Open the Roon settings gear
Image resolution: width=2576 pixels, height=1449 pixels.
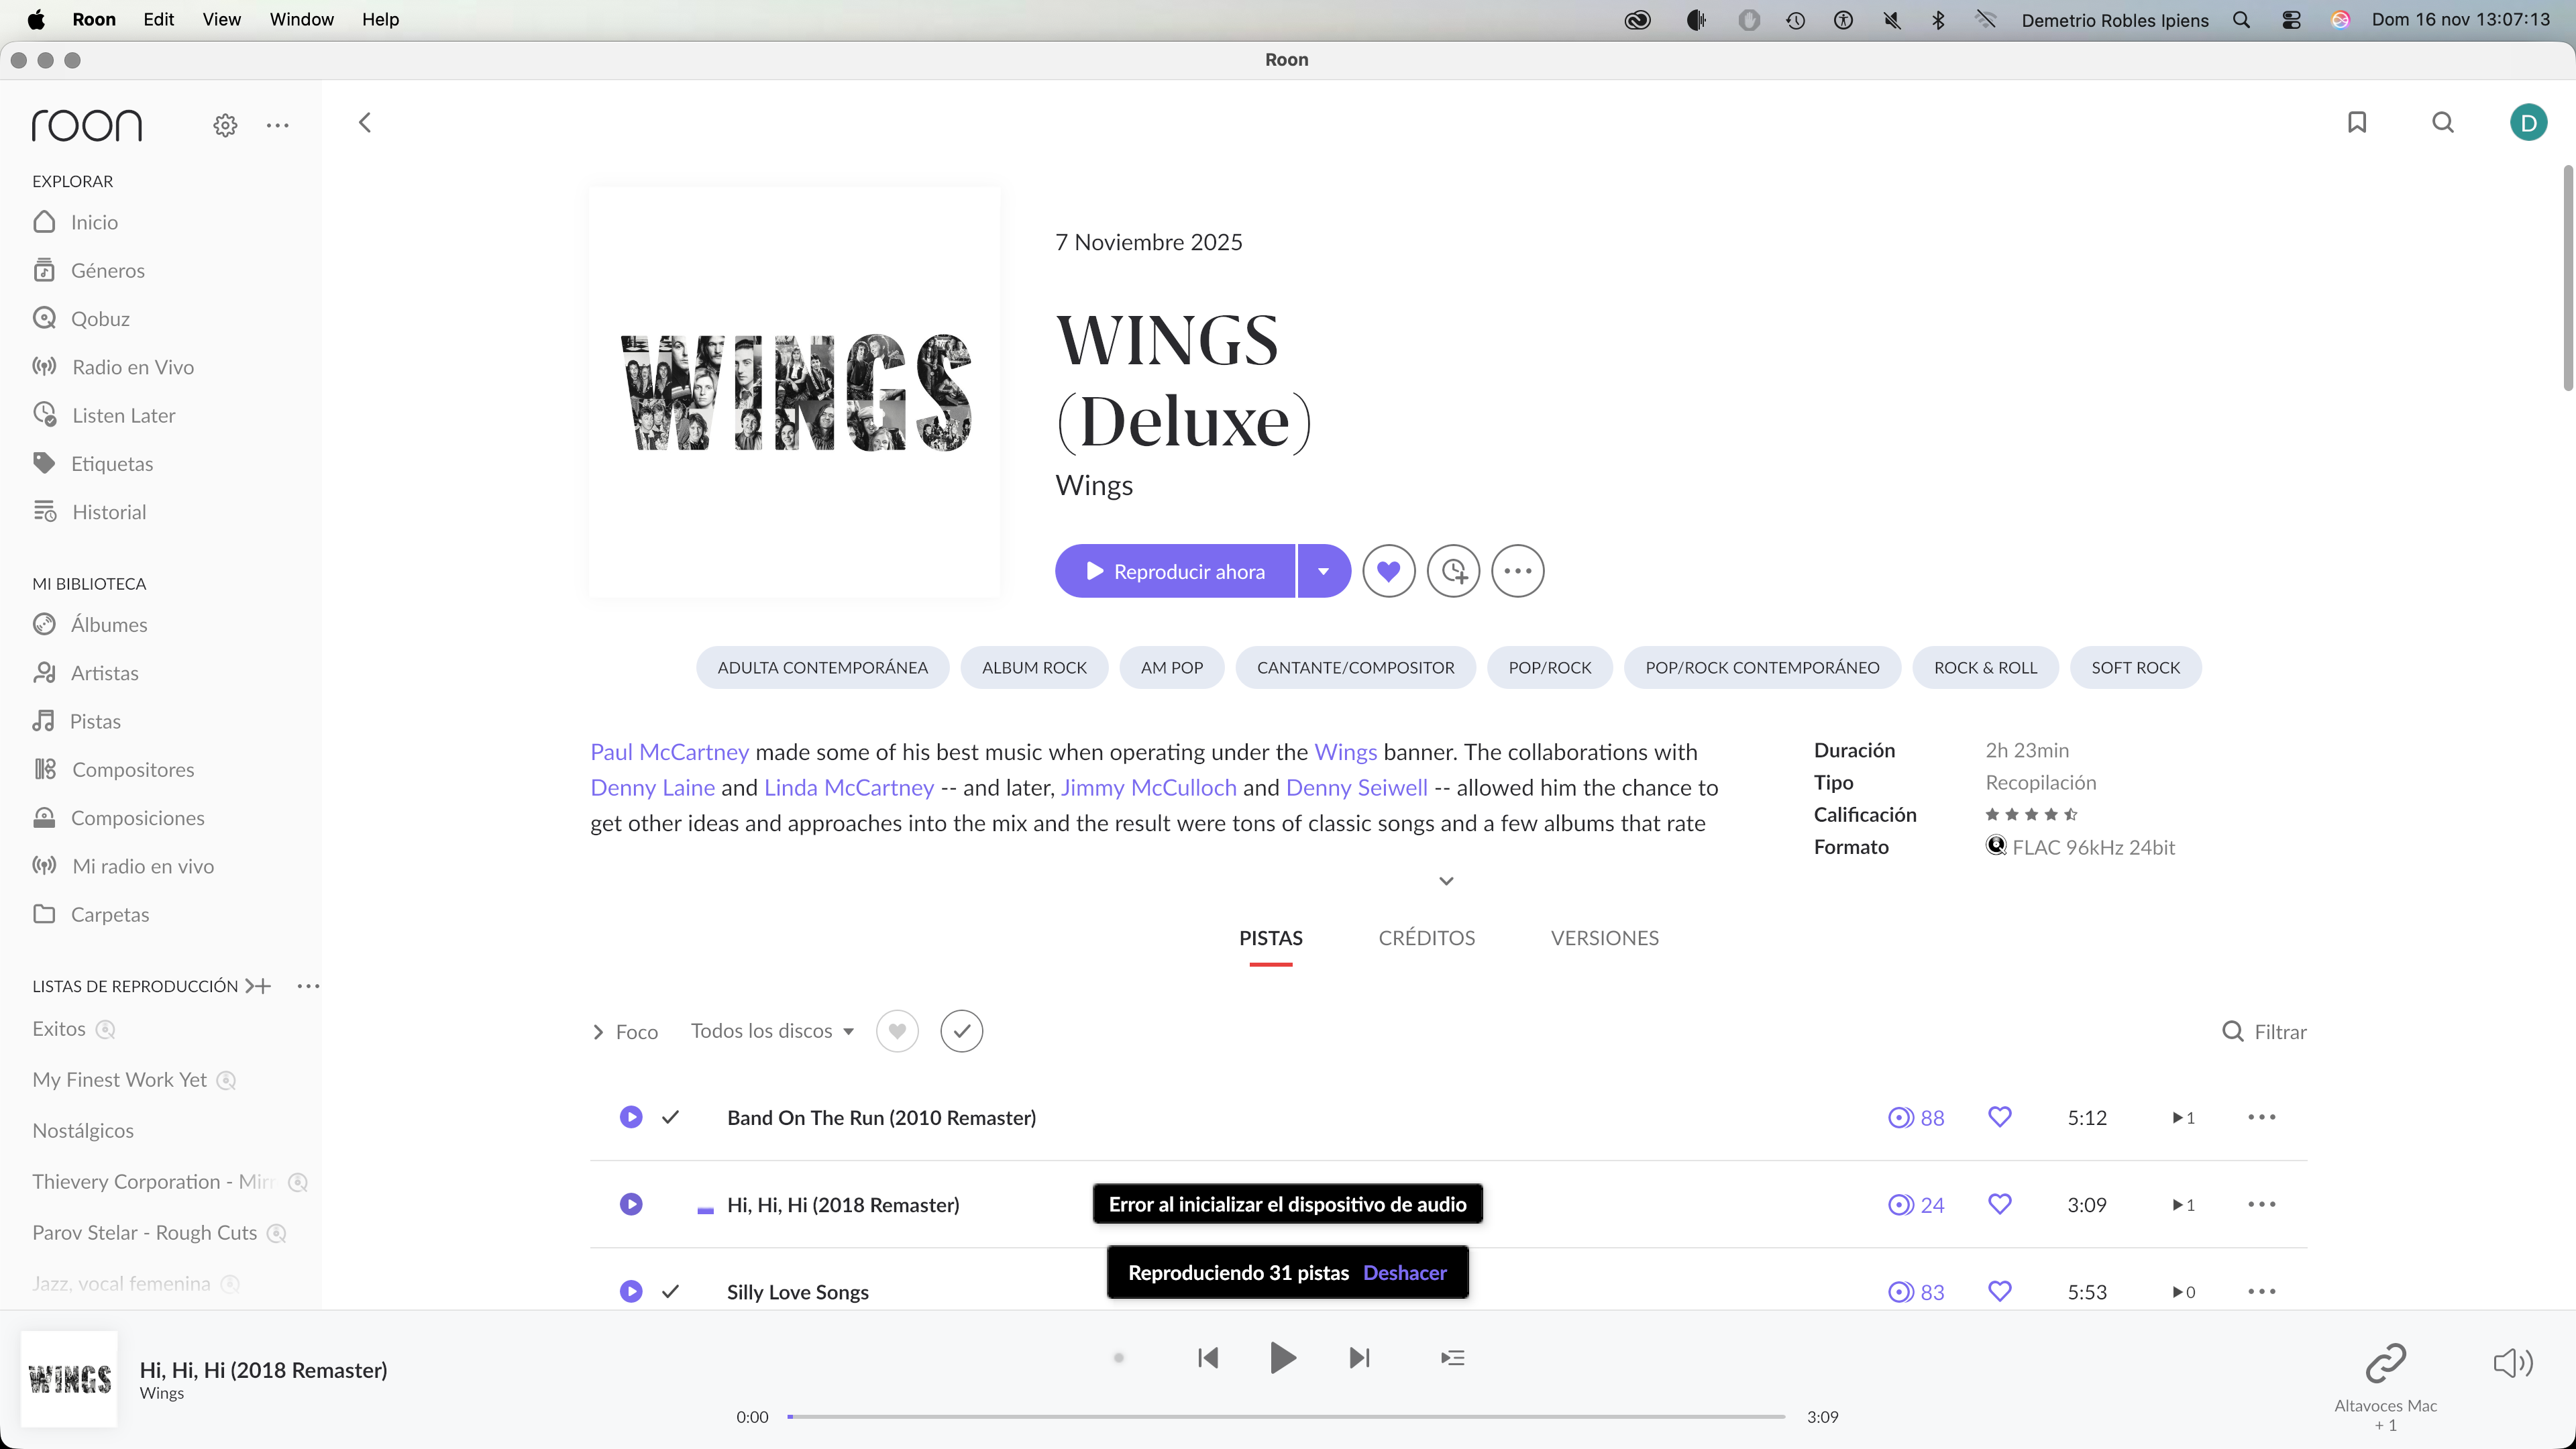[225, 125]
